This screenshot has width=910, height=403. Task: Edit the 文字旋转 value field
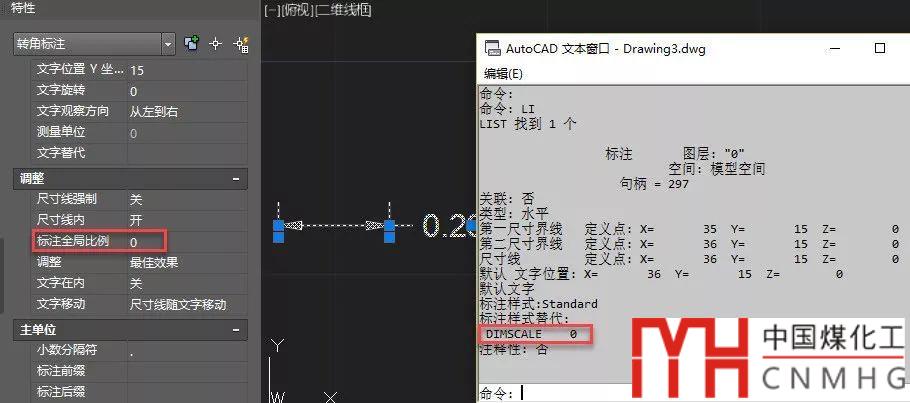(x=187, y=91)
